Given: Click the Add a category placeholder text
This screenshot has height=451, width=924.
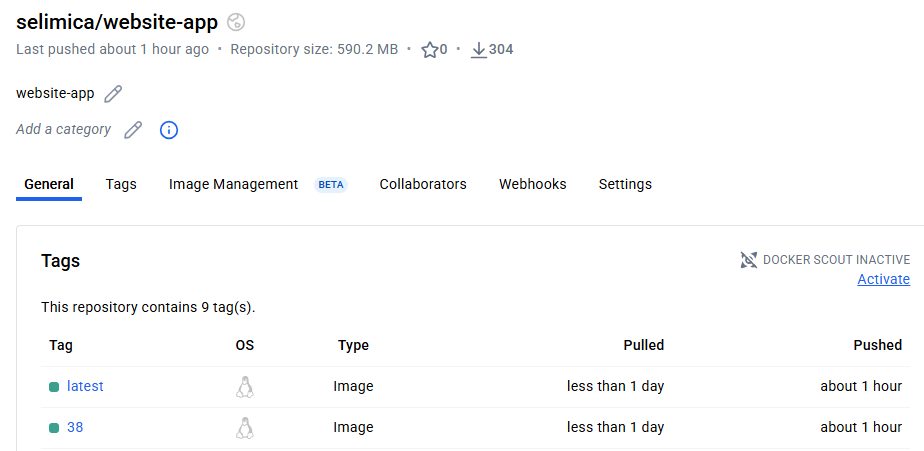Looking at the screenshot, I should (64, 129).
